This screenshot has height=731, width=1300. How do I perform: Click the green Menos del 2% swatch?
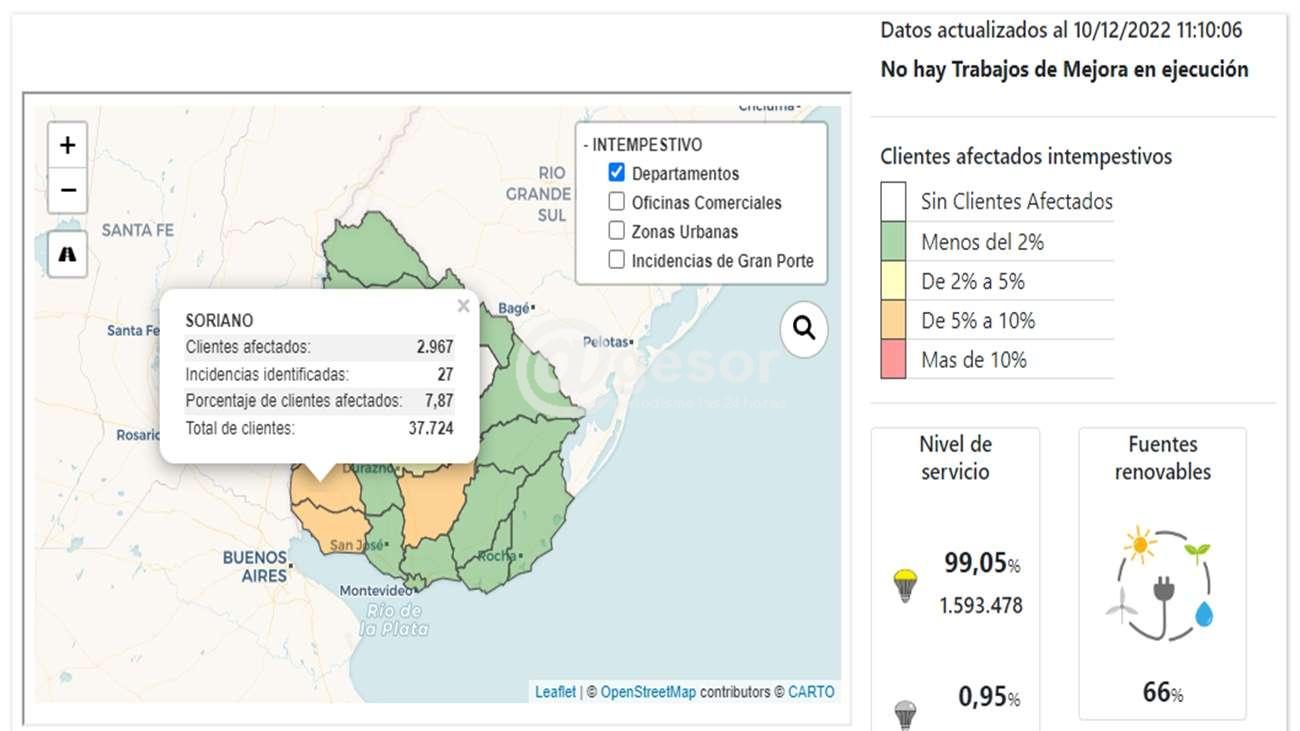point(893,241)
